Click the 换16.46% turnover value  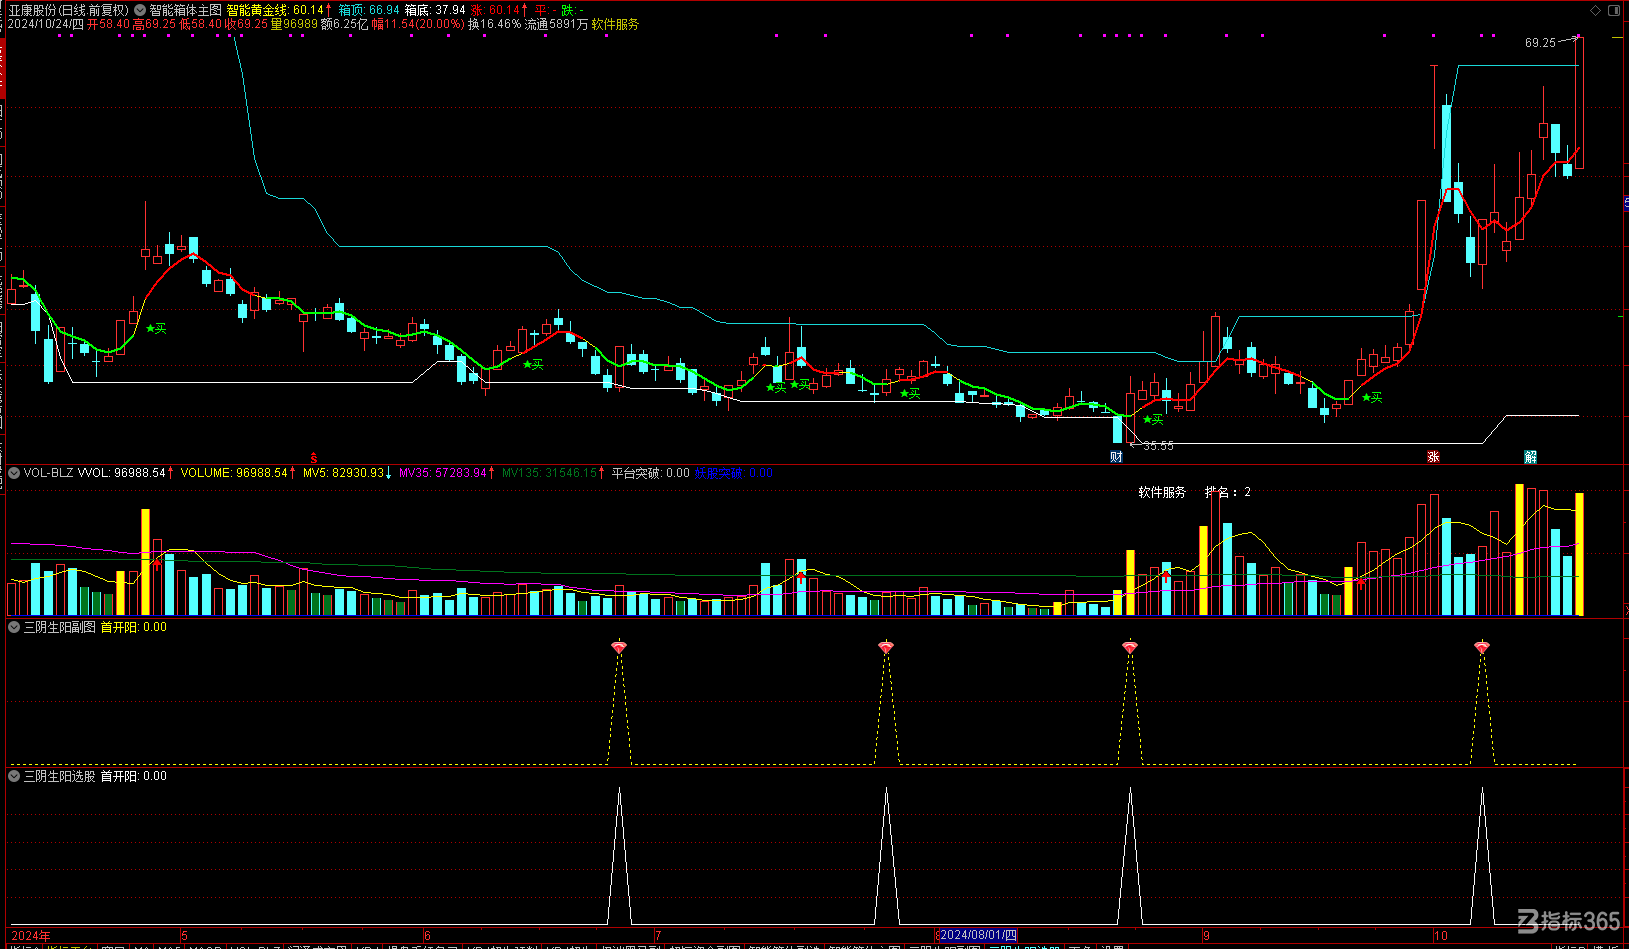coord(495,24)
